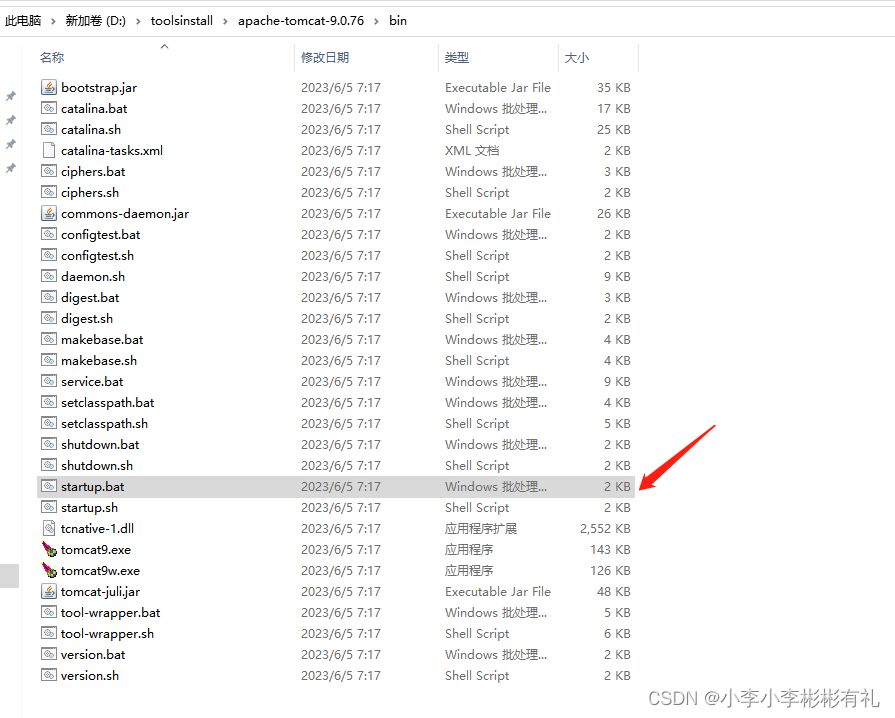Viewport: 895px width, 718px height.
Task: Click 应用程序扩展 type of tcnative-1.dll
Action: (481, 529)
